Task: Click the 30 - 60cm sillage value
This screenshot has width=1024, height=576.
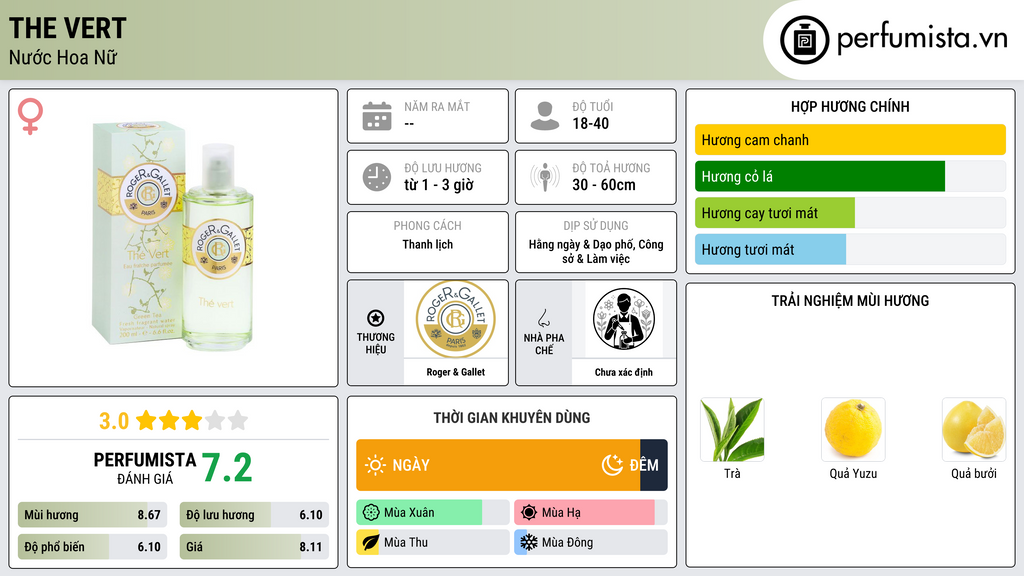Action: [x=604, y=185]
